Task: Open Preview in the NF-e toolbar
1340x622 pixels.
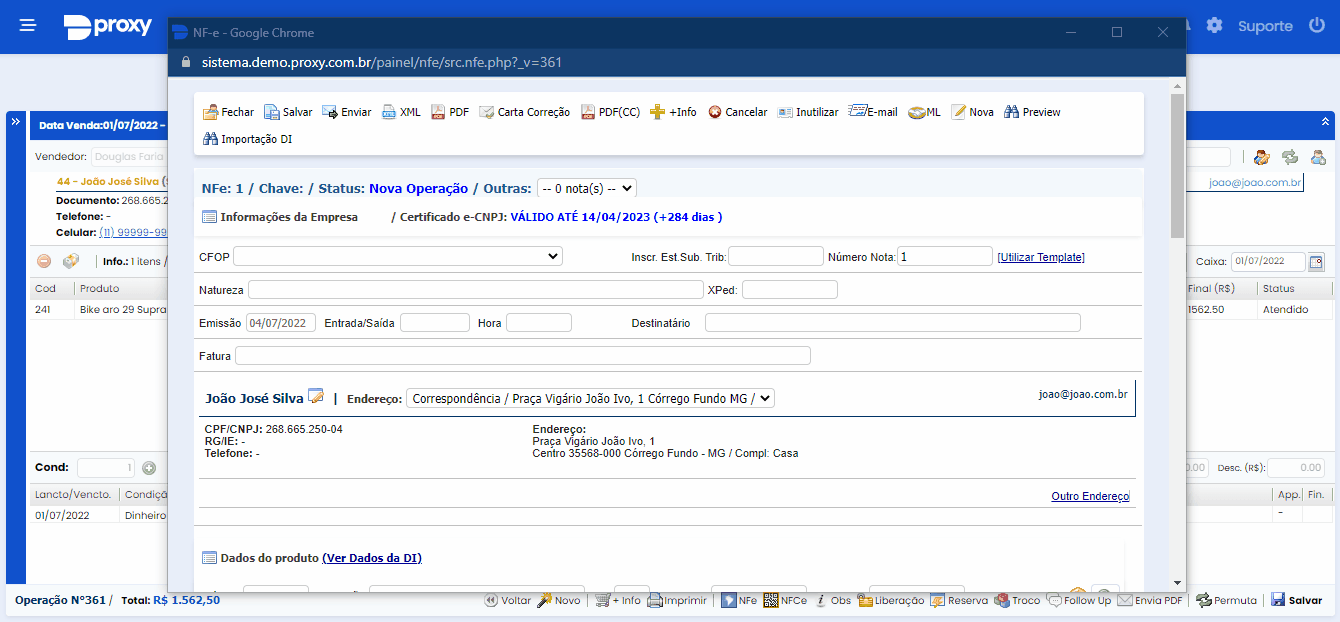Action: point(1032,112)
